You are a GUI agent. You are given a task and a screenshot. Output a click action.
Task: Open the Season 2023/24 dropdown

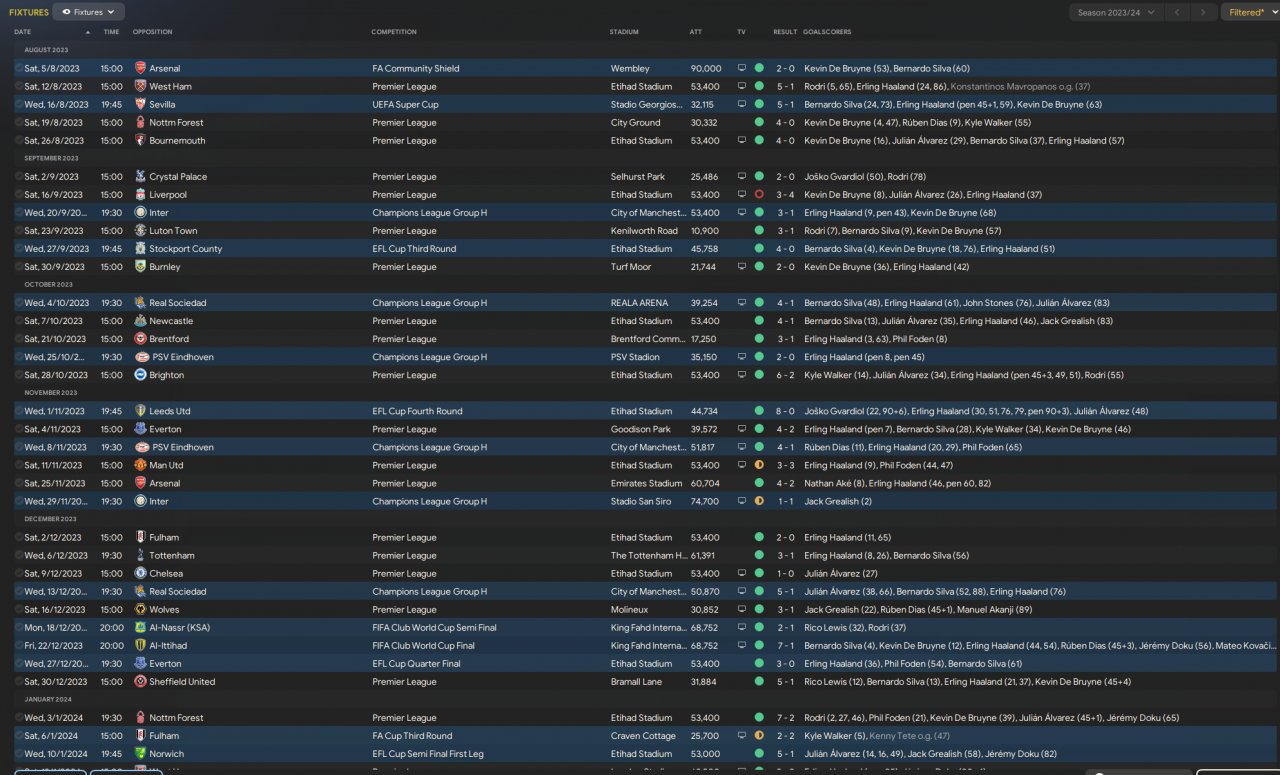click(1116, 12)
